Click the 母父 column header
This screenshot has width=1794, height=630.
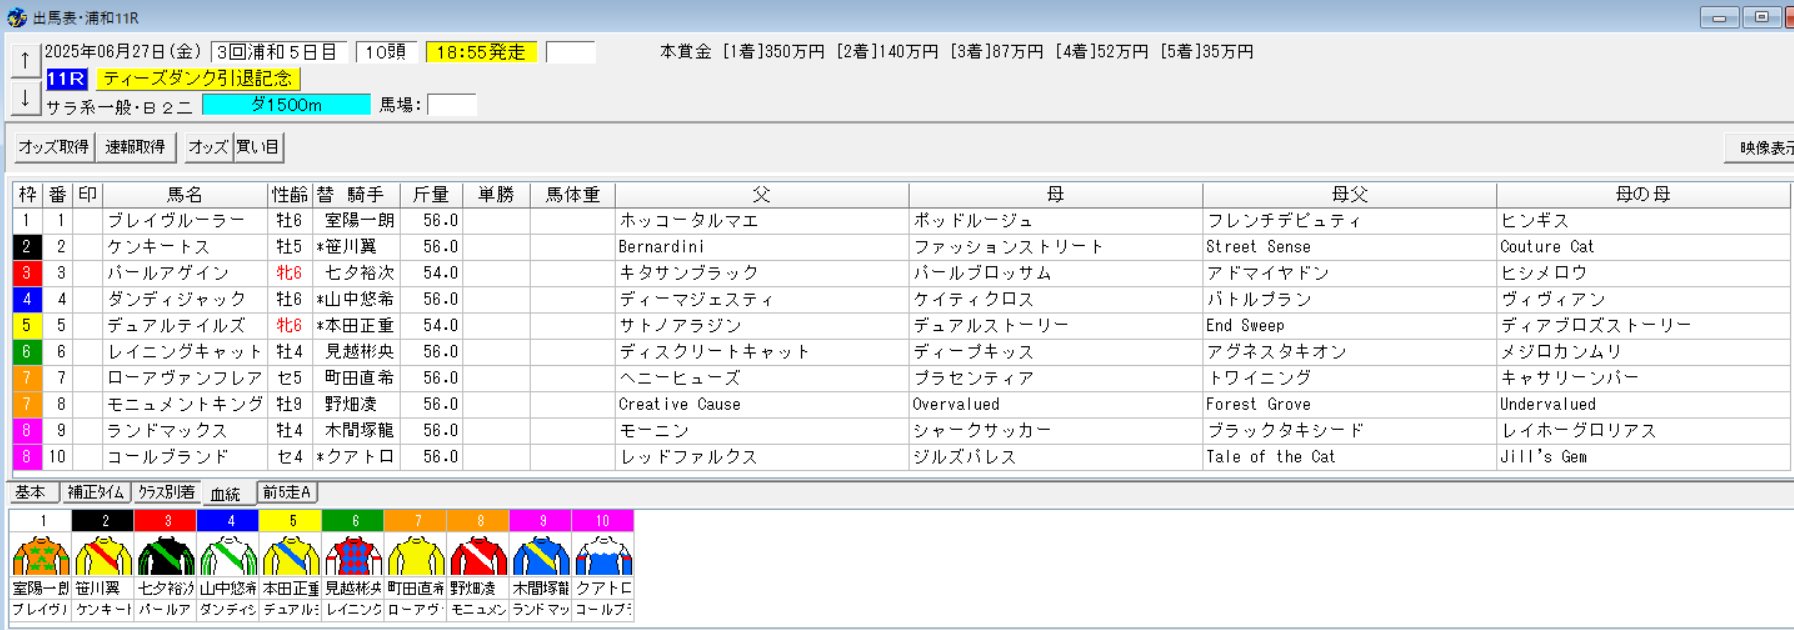[1350, 195]
